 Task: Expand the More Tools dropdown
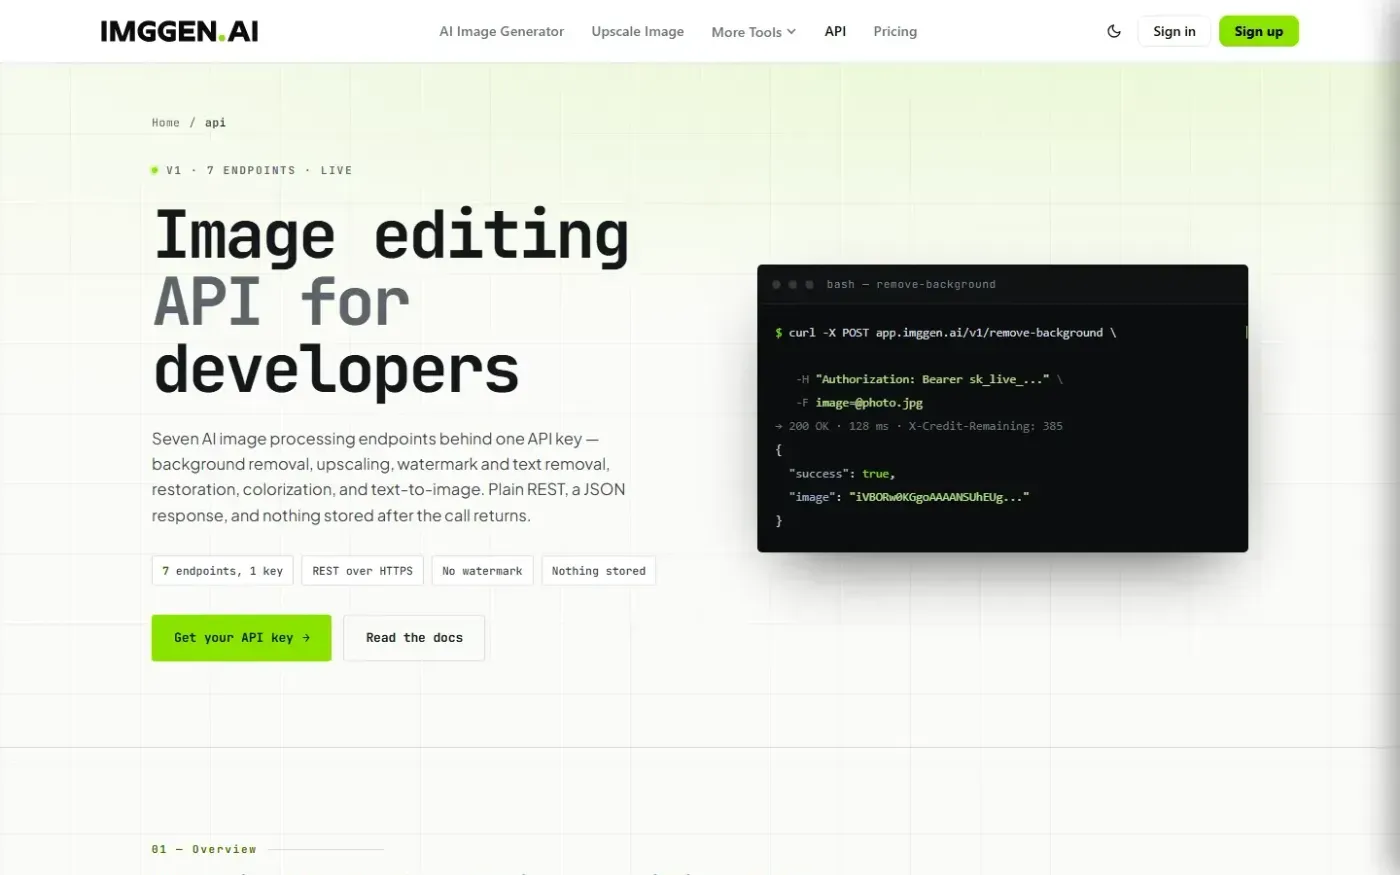point(754,32)
